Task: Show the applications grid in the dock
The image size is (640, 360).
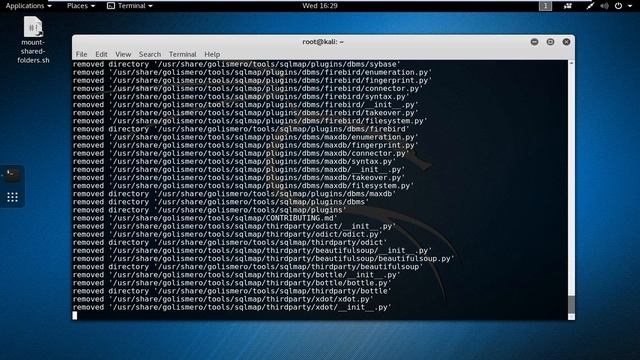Action: click(12, 198)
